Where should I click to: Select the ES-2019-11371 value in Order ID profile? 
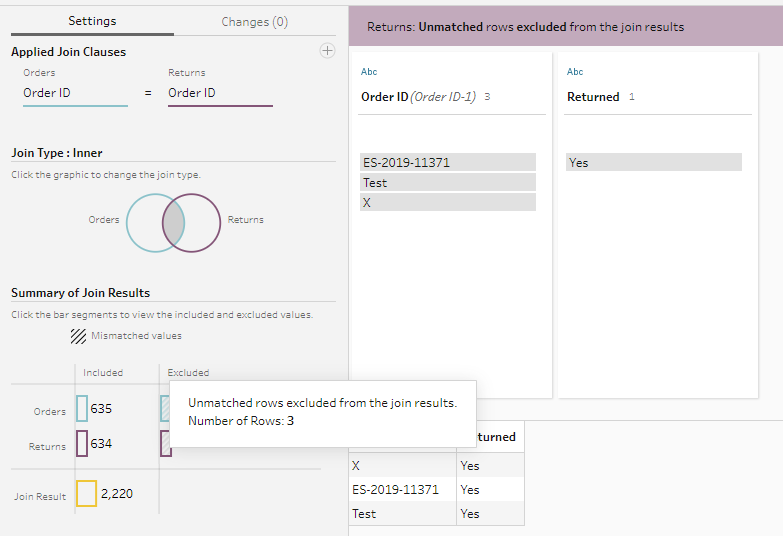click(x=448, y=162)
